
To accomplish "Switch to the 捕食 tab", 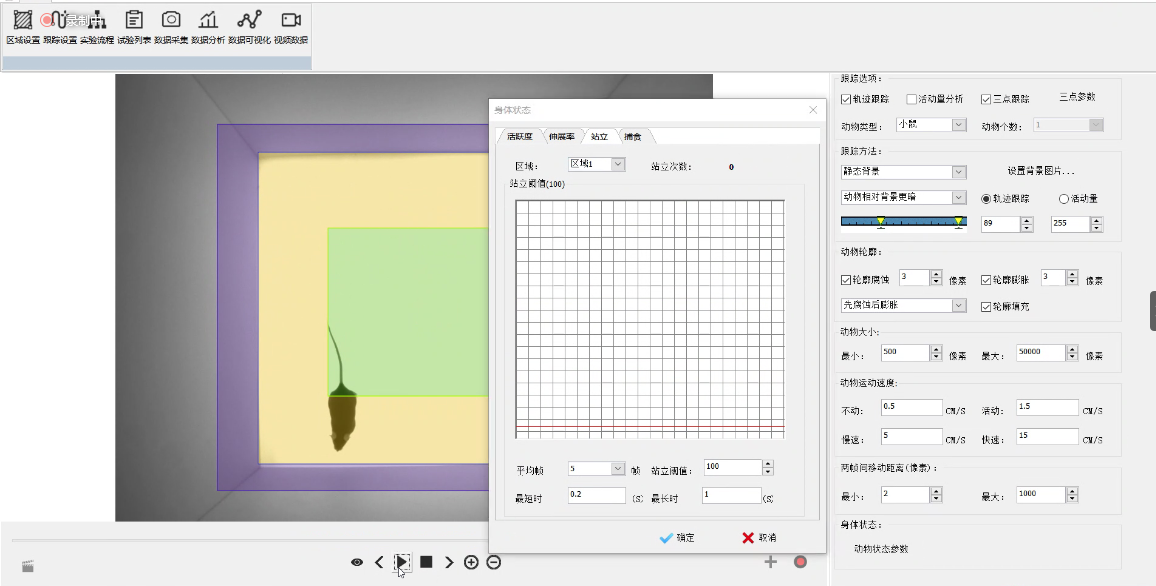I will coord(634,136).
